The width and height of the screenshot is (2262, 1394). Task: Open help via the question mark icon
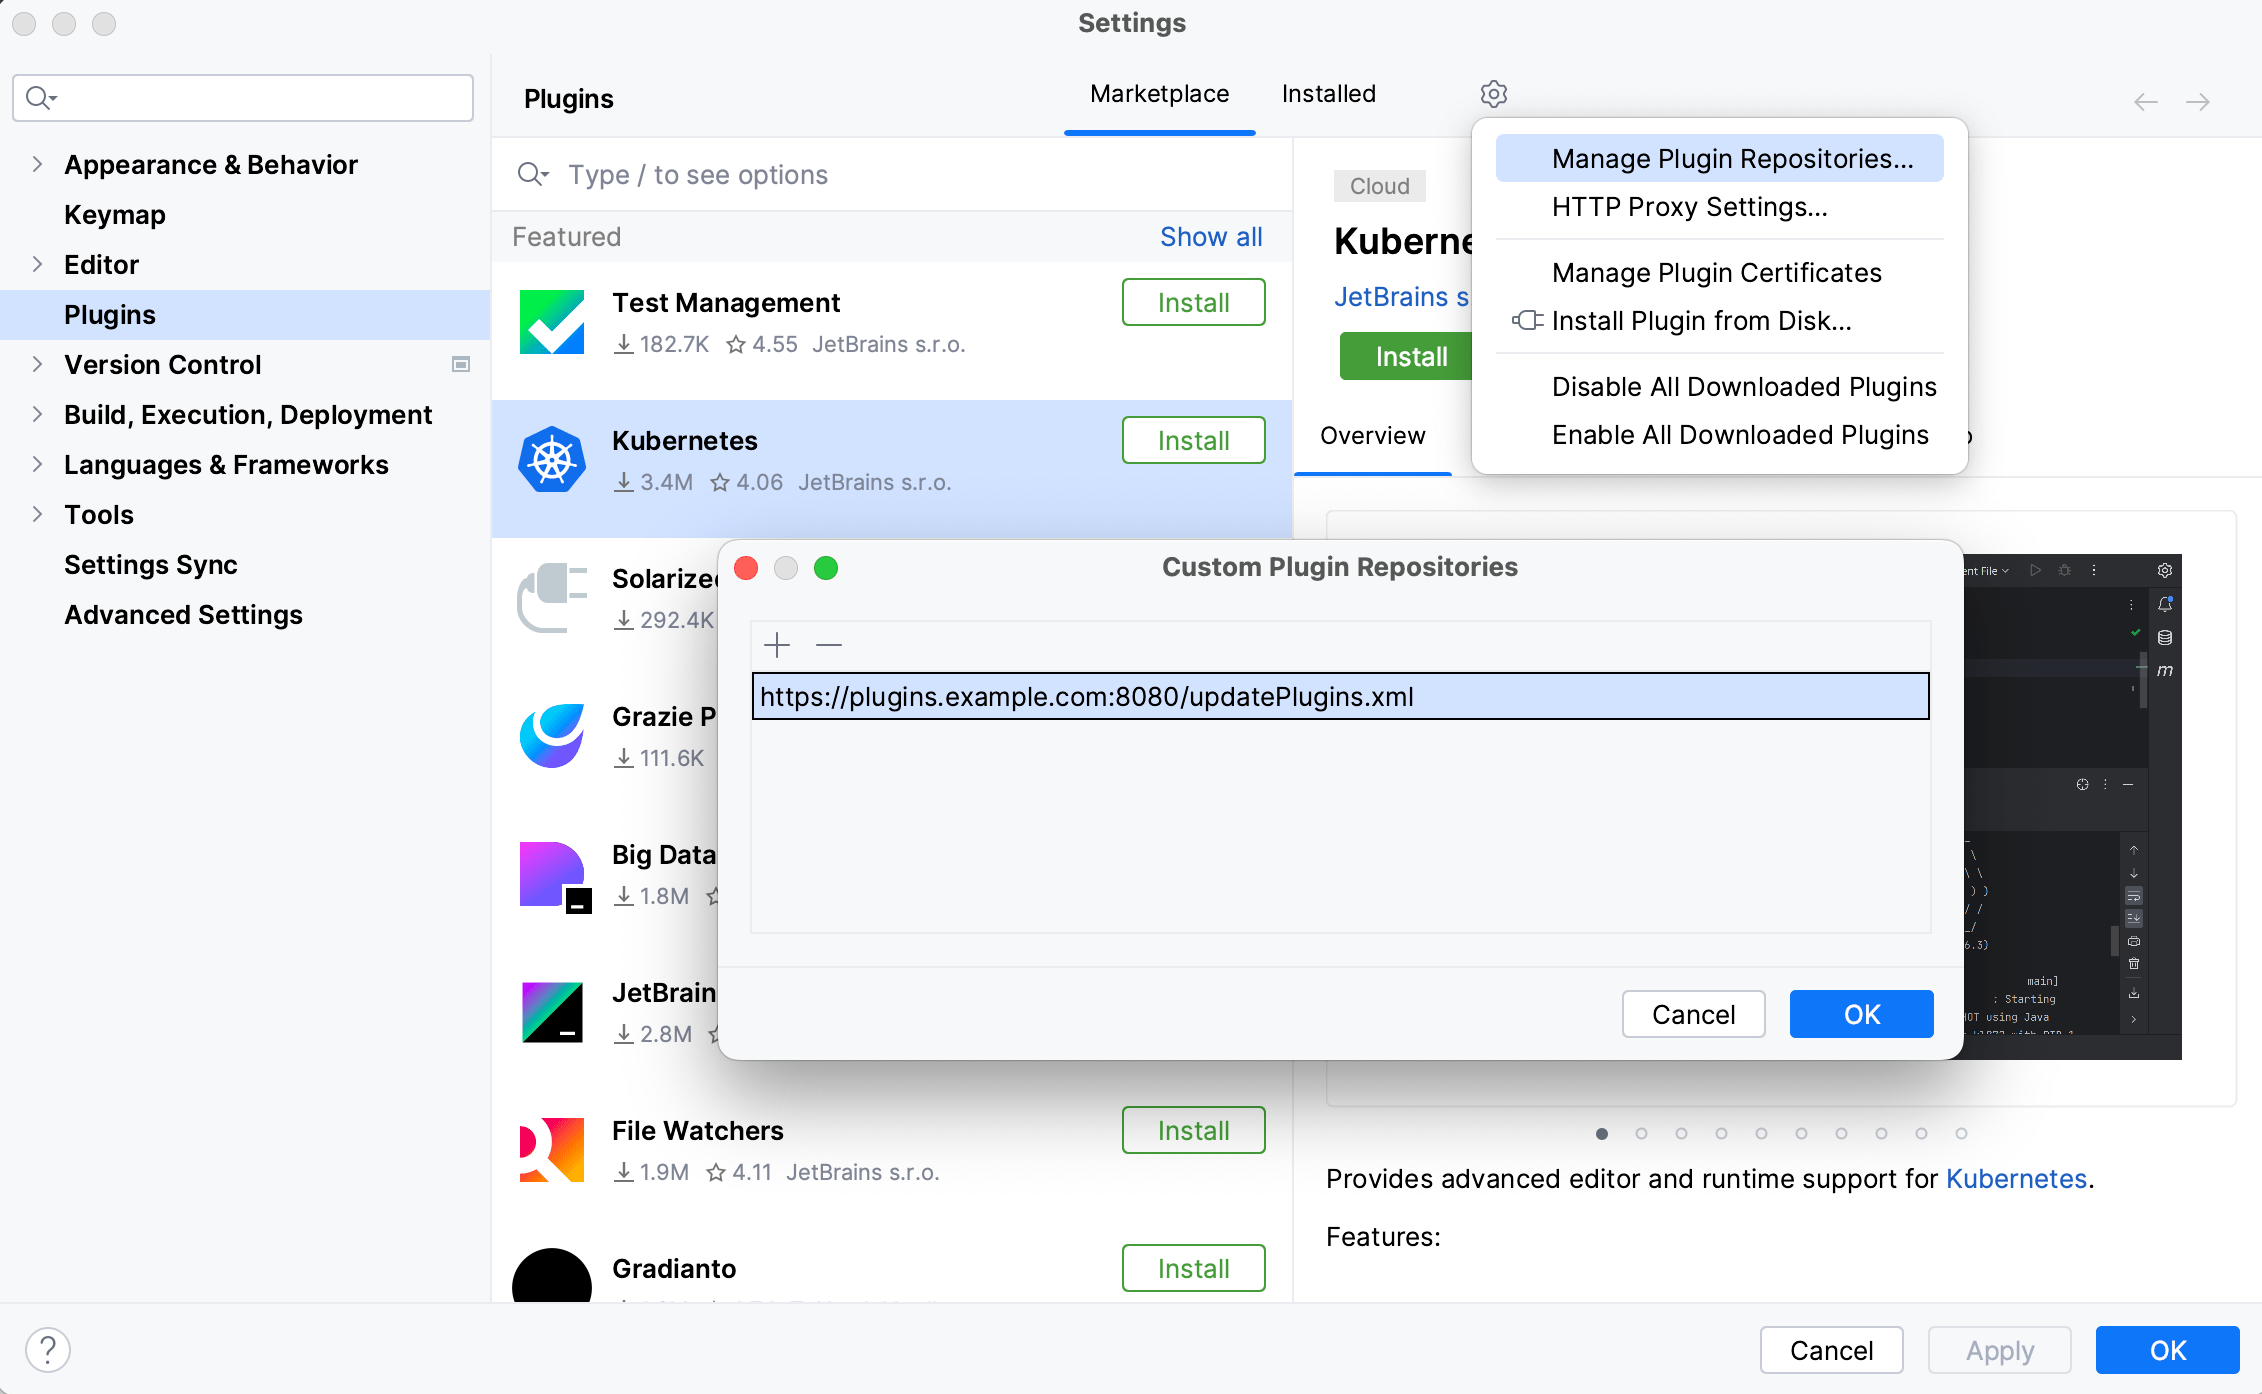pyautogui.click(x=48, y=1350)
